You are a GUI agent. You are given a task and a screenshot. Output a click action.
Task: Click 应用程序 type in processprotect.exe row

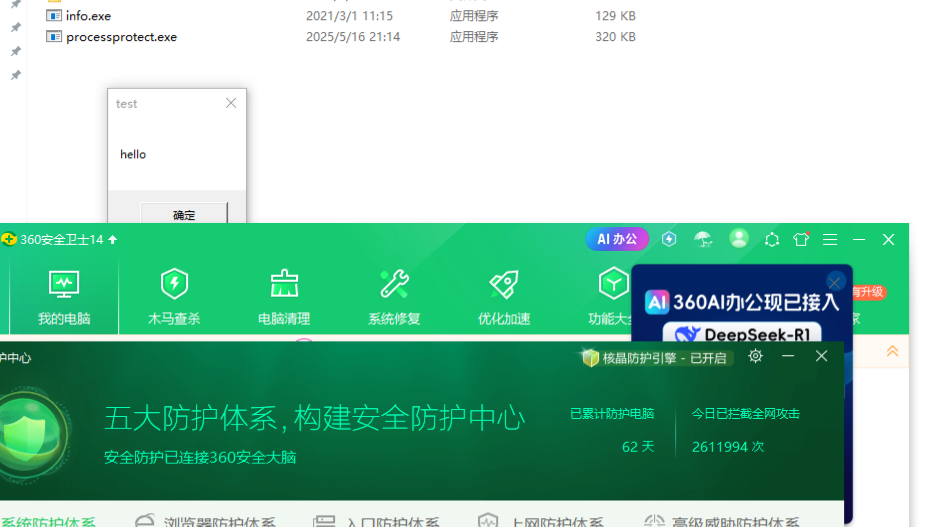point(474,37)
